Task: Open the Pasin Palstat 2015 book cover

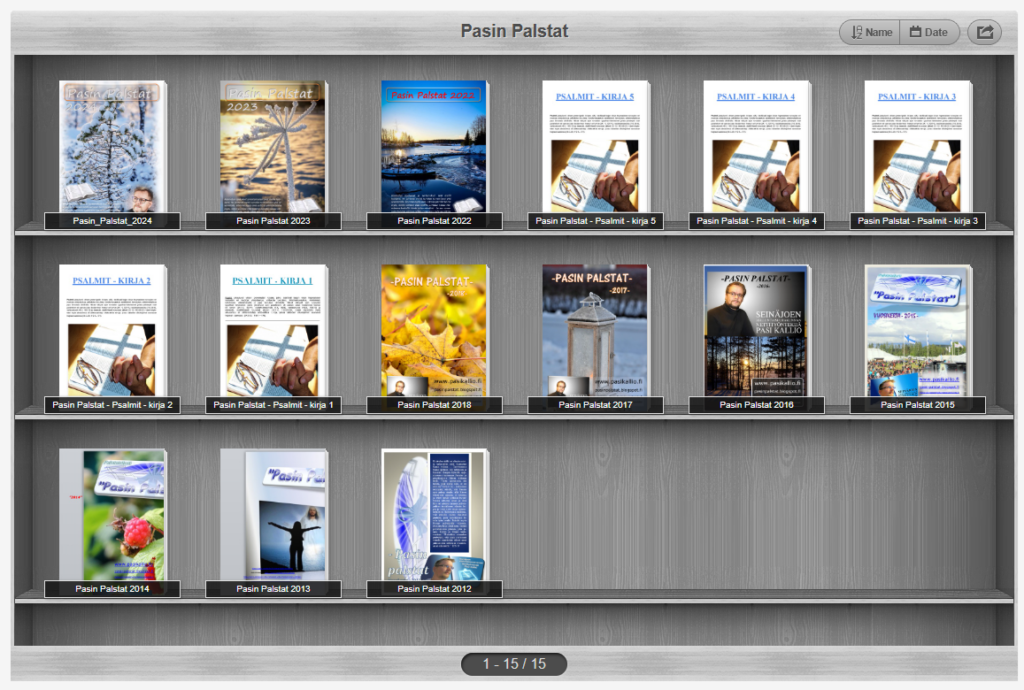Action: 917,330
